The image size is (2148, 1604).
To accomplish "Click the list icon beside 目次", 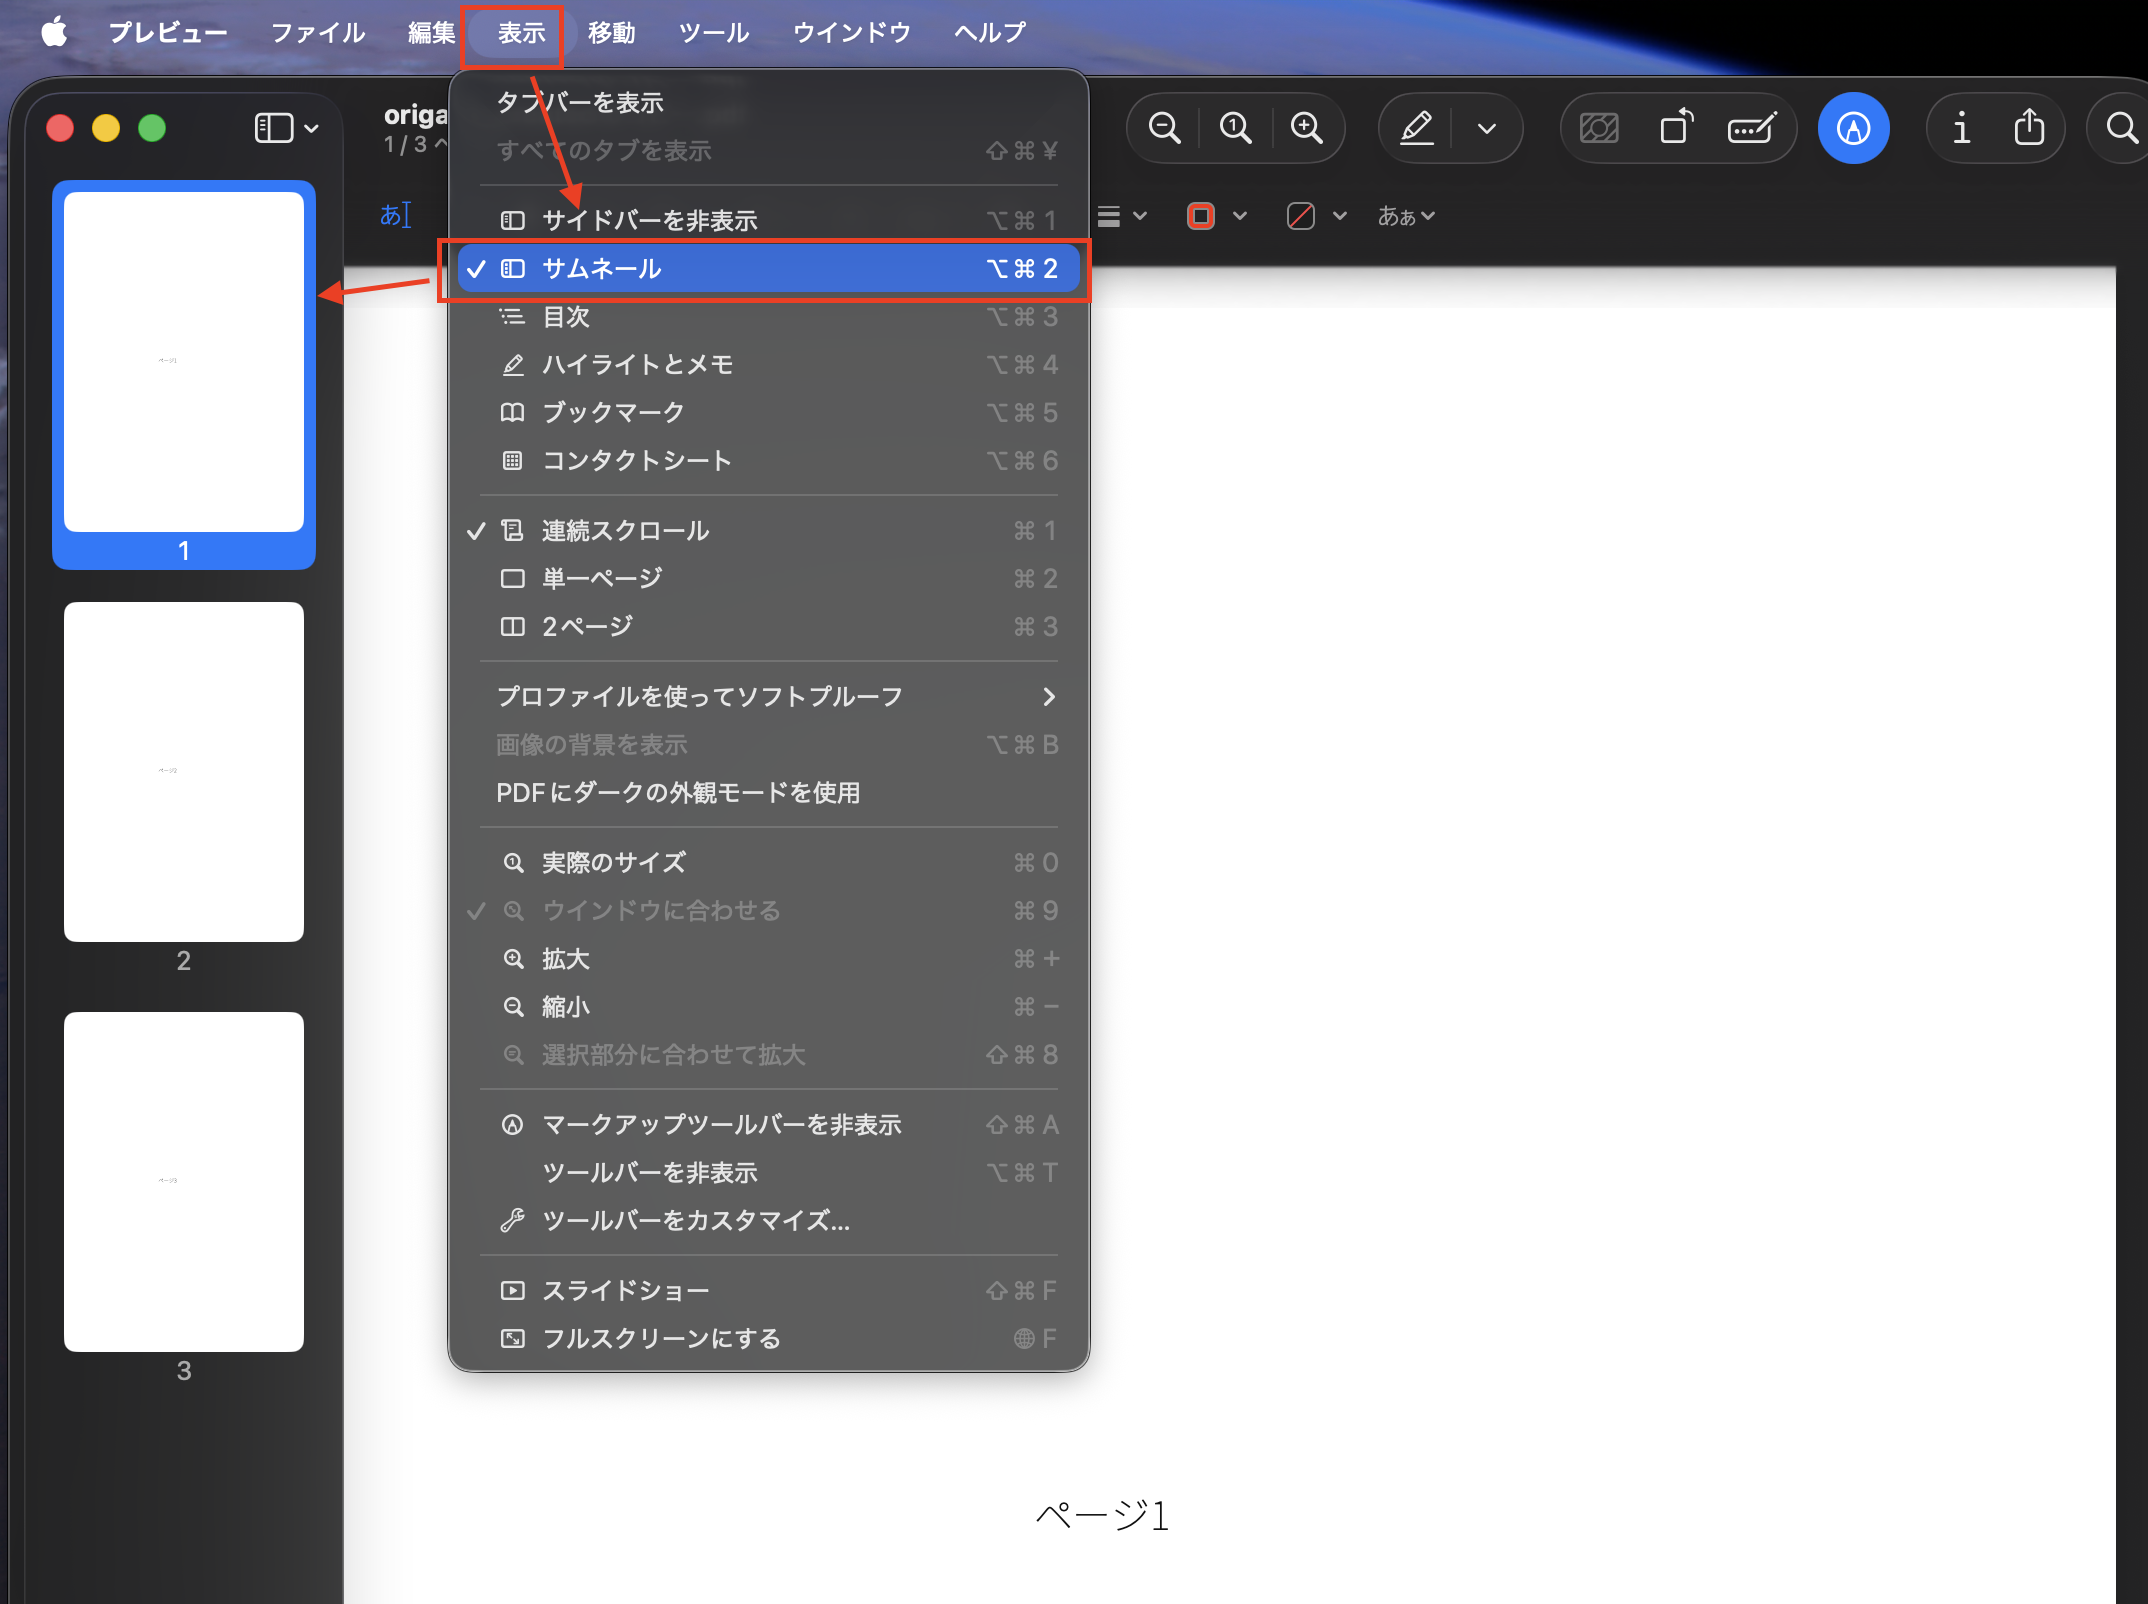I will [512, 316].
